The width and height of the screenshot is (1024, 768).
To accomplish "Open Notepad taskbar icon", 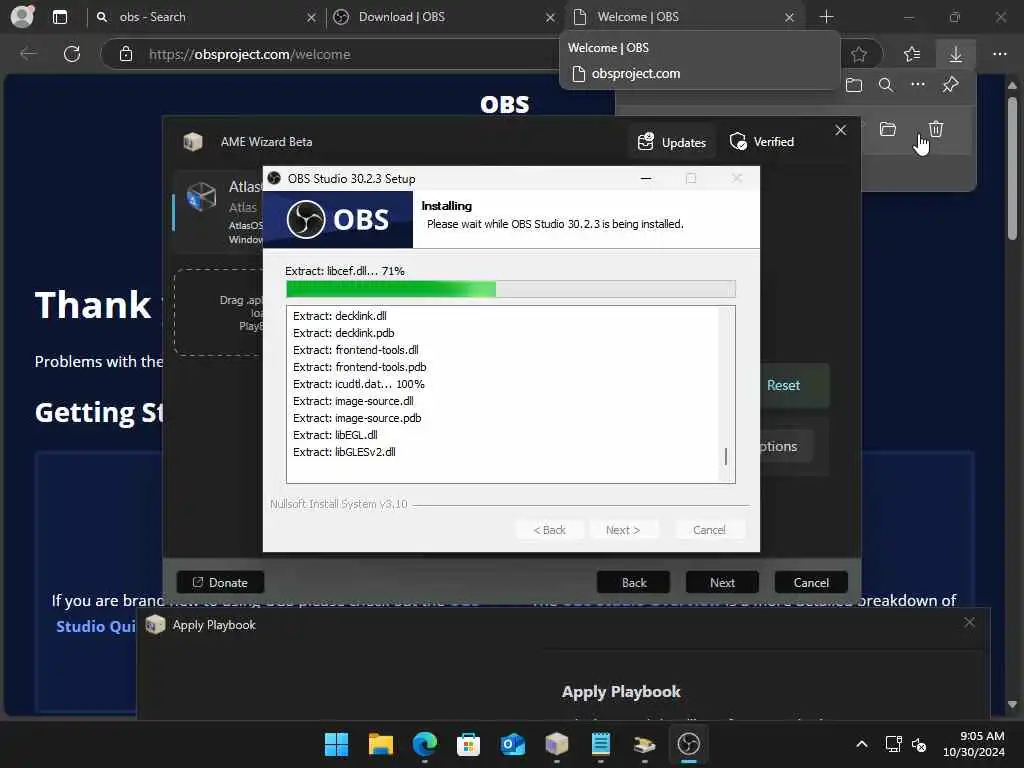I will [600, 744].
